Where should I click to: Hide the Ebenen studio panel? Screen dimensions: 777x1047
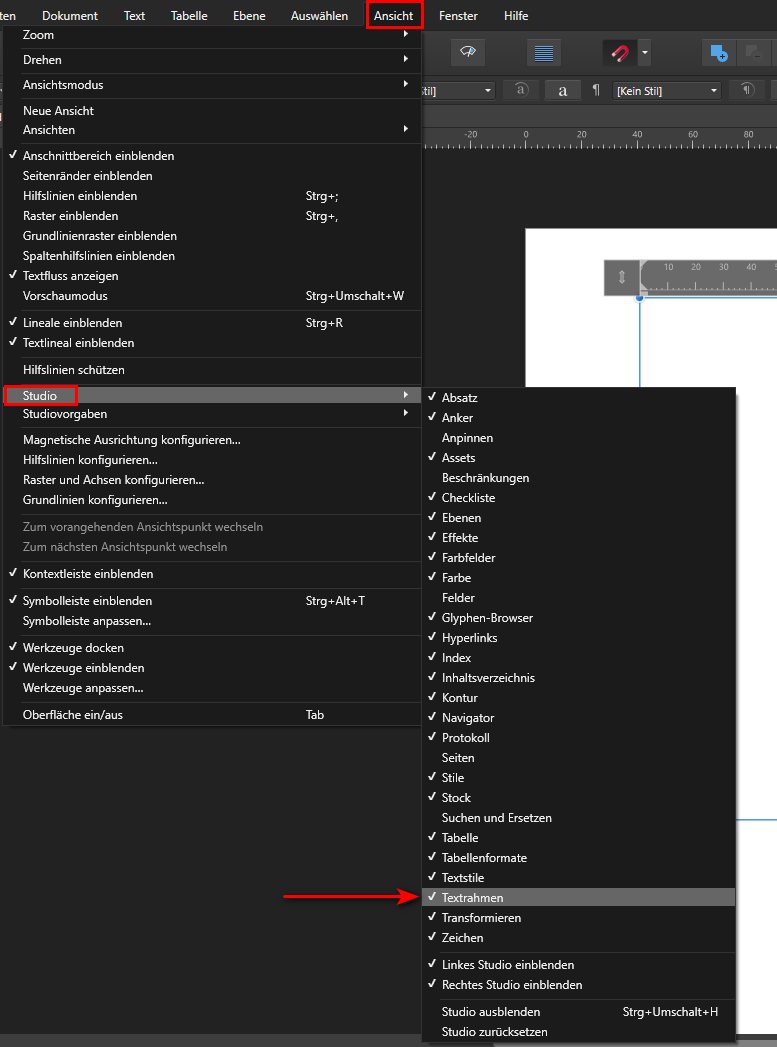point(579,517)
